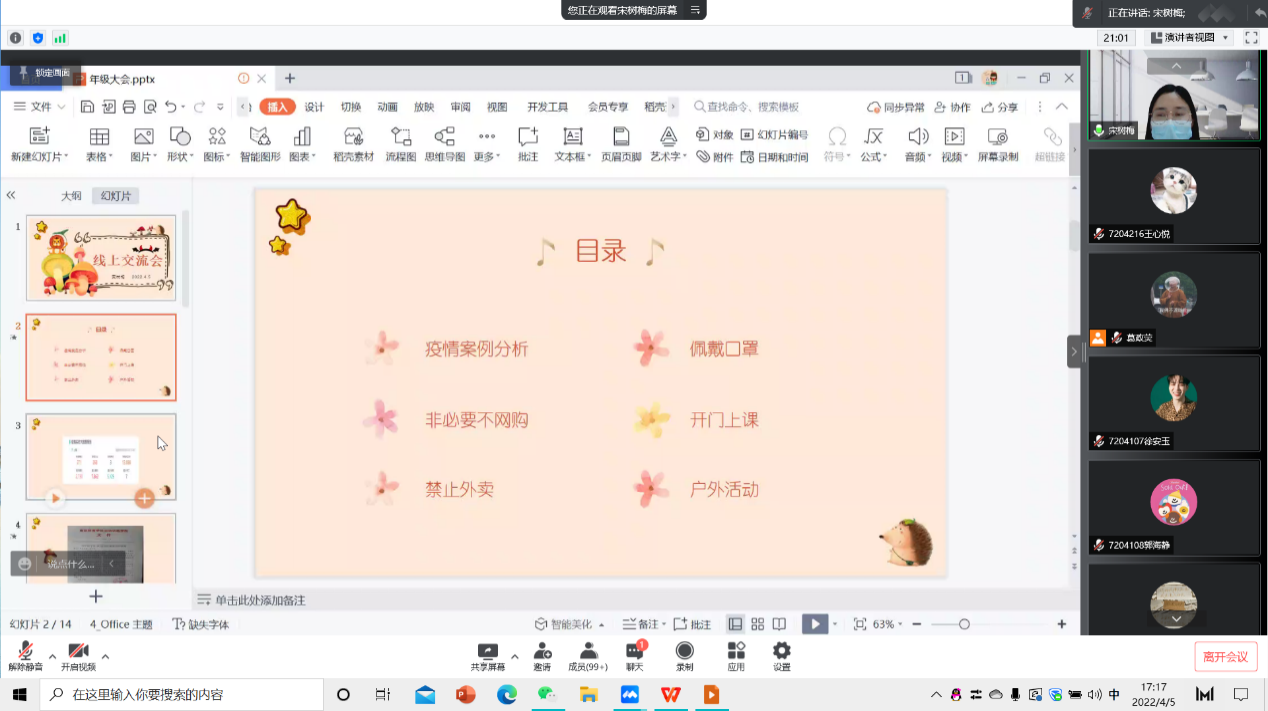This screenshot has height=711, width=1268.
Task: Open the Members (成员) list
Action: click(x=588, y=651)
